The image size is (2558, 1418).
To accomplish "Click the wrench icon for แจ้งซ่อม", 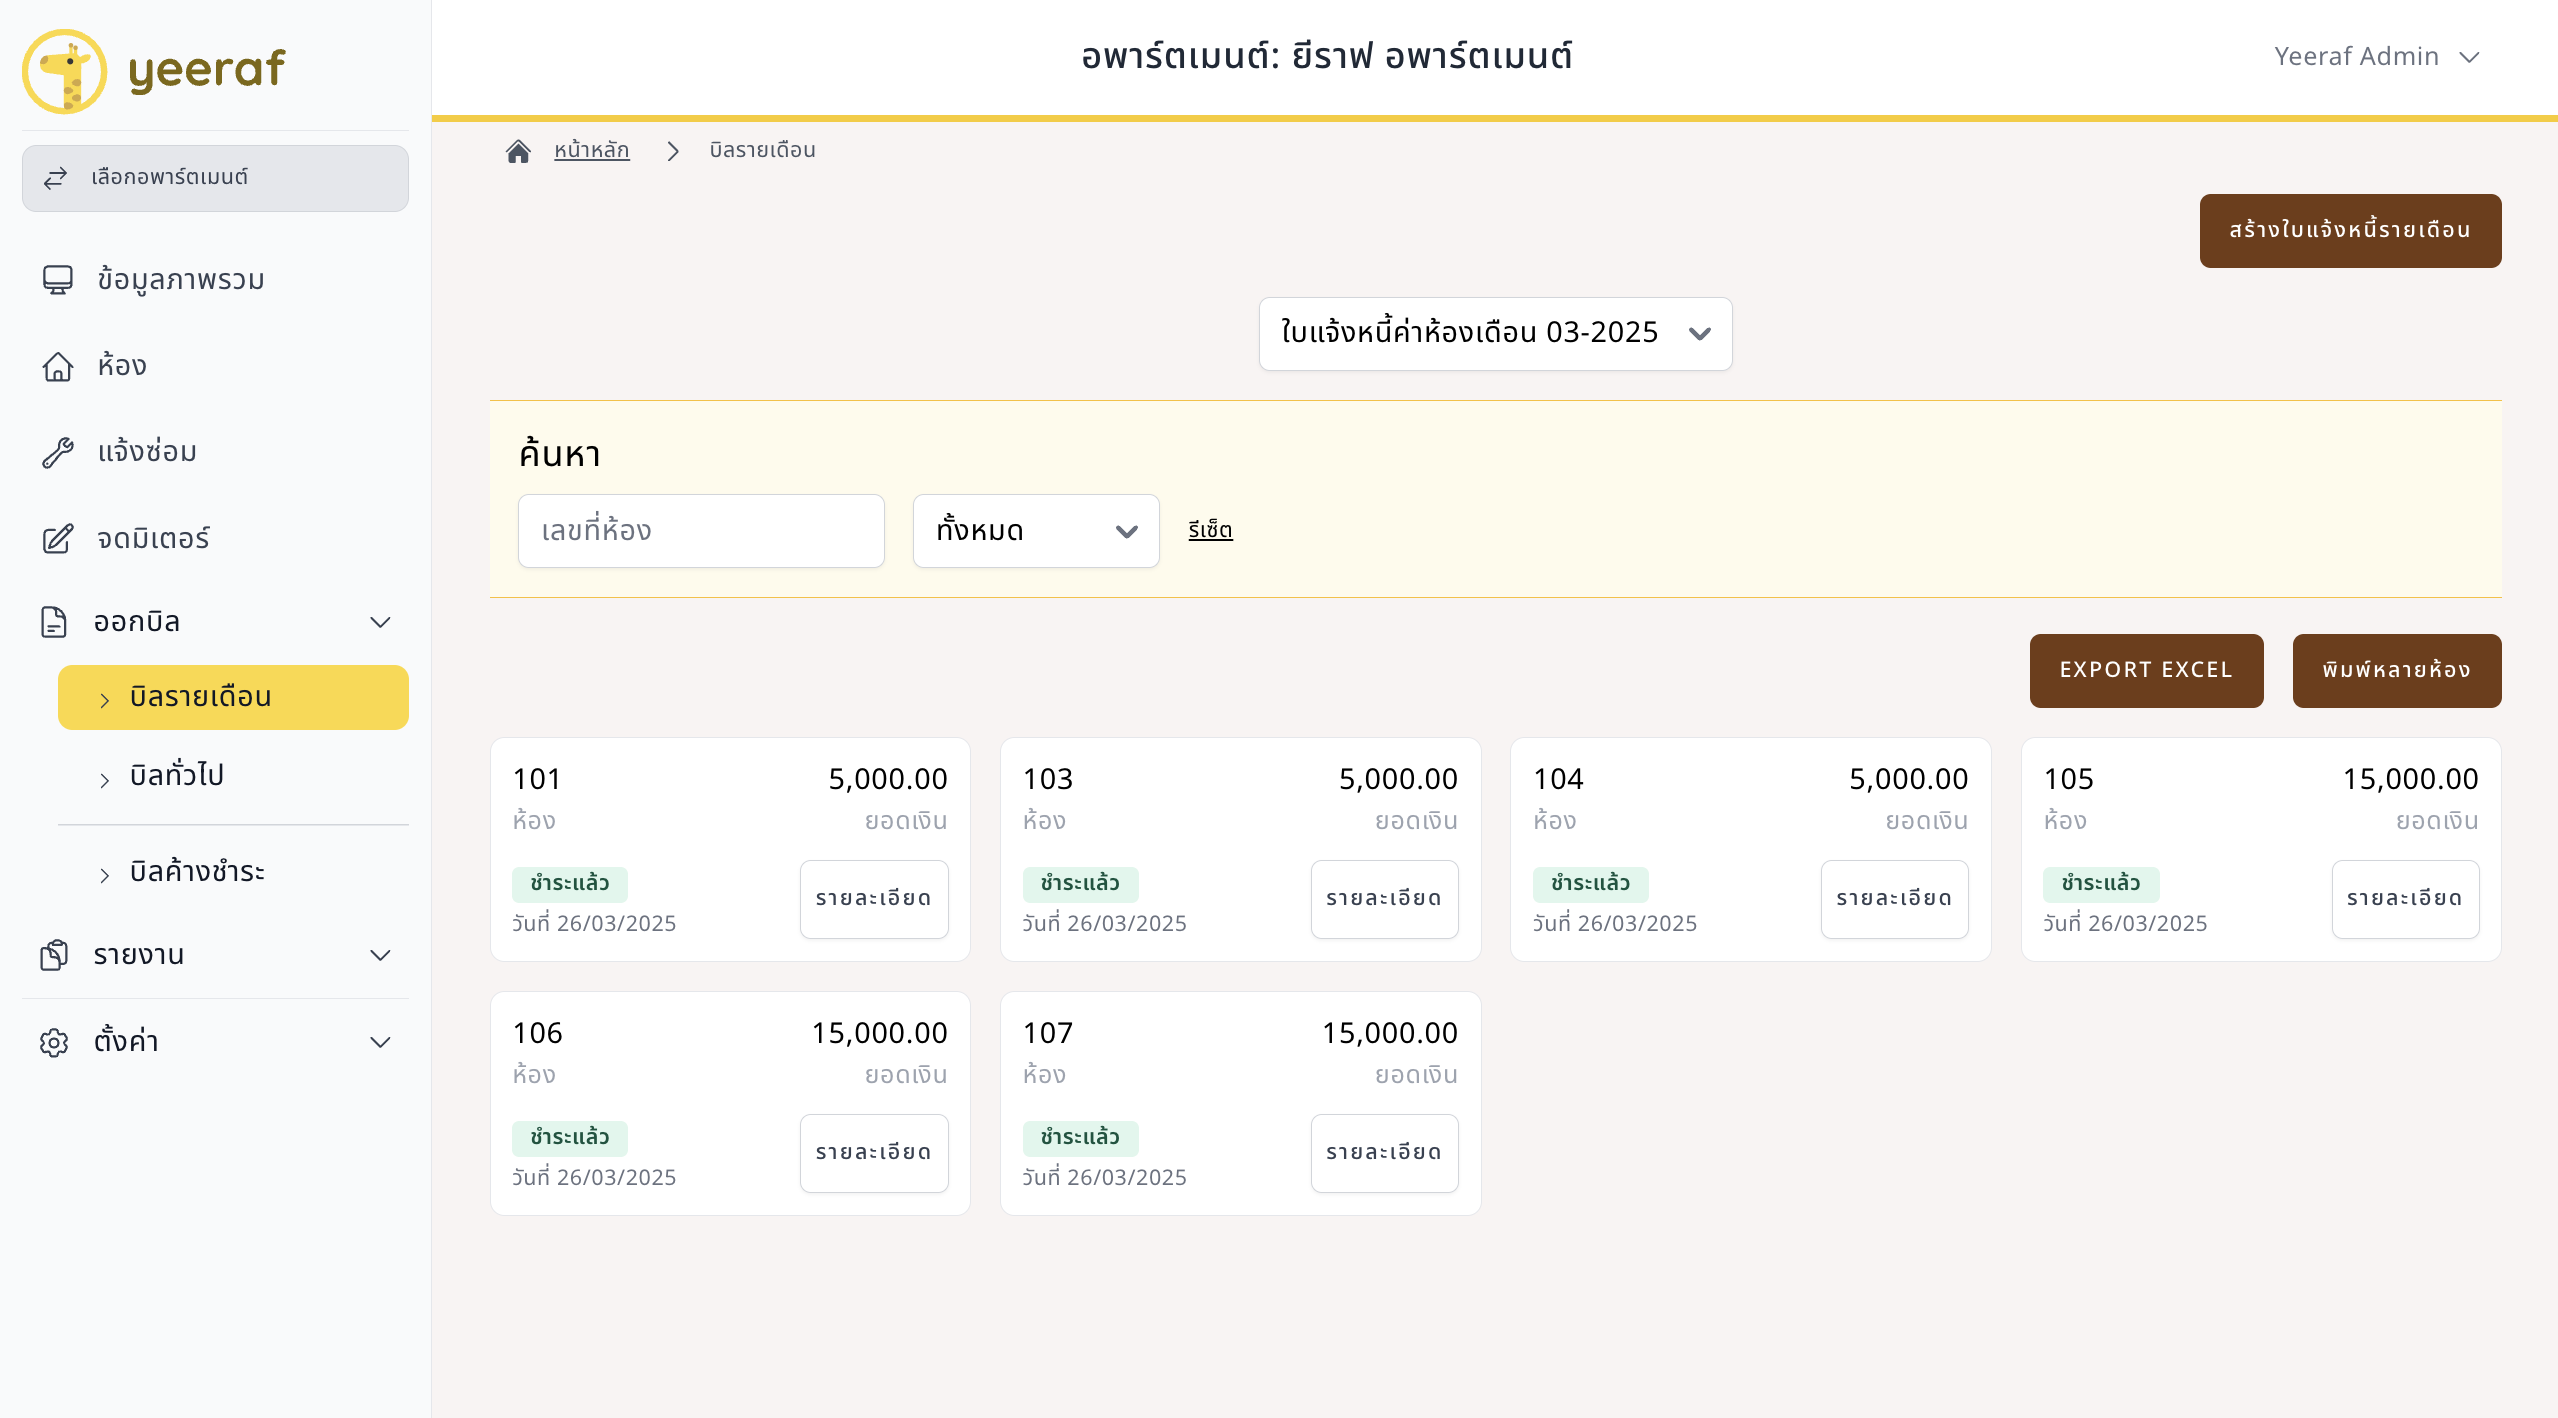I will point(58,452).
